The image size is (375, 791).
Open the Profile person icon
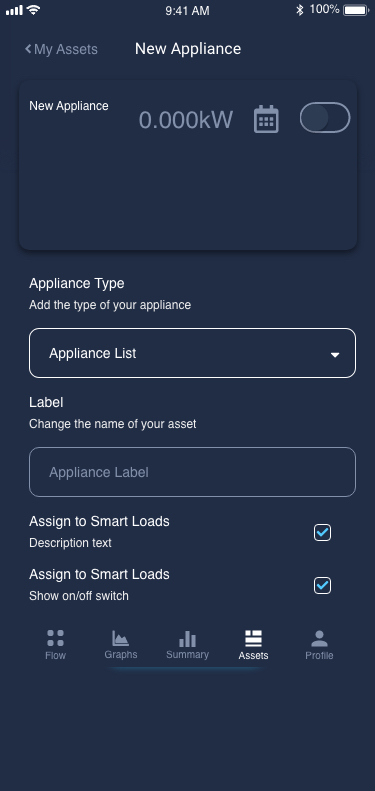[319, 638]
